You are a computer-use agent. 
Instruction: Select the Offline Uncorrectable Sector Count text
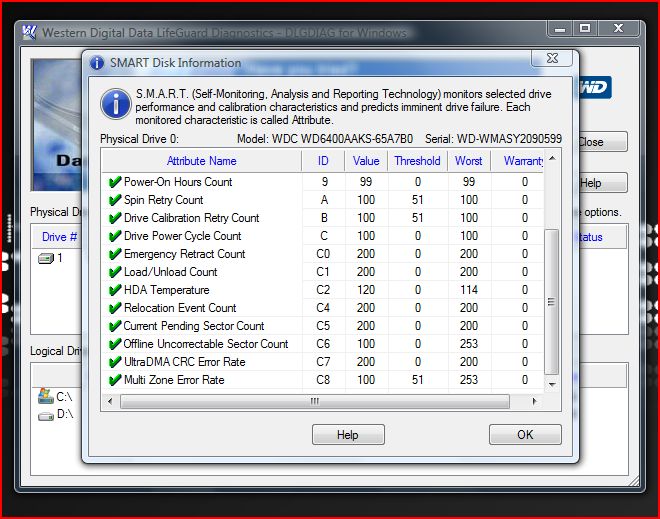[x=206, y=344]
